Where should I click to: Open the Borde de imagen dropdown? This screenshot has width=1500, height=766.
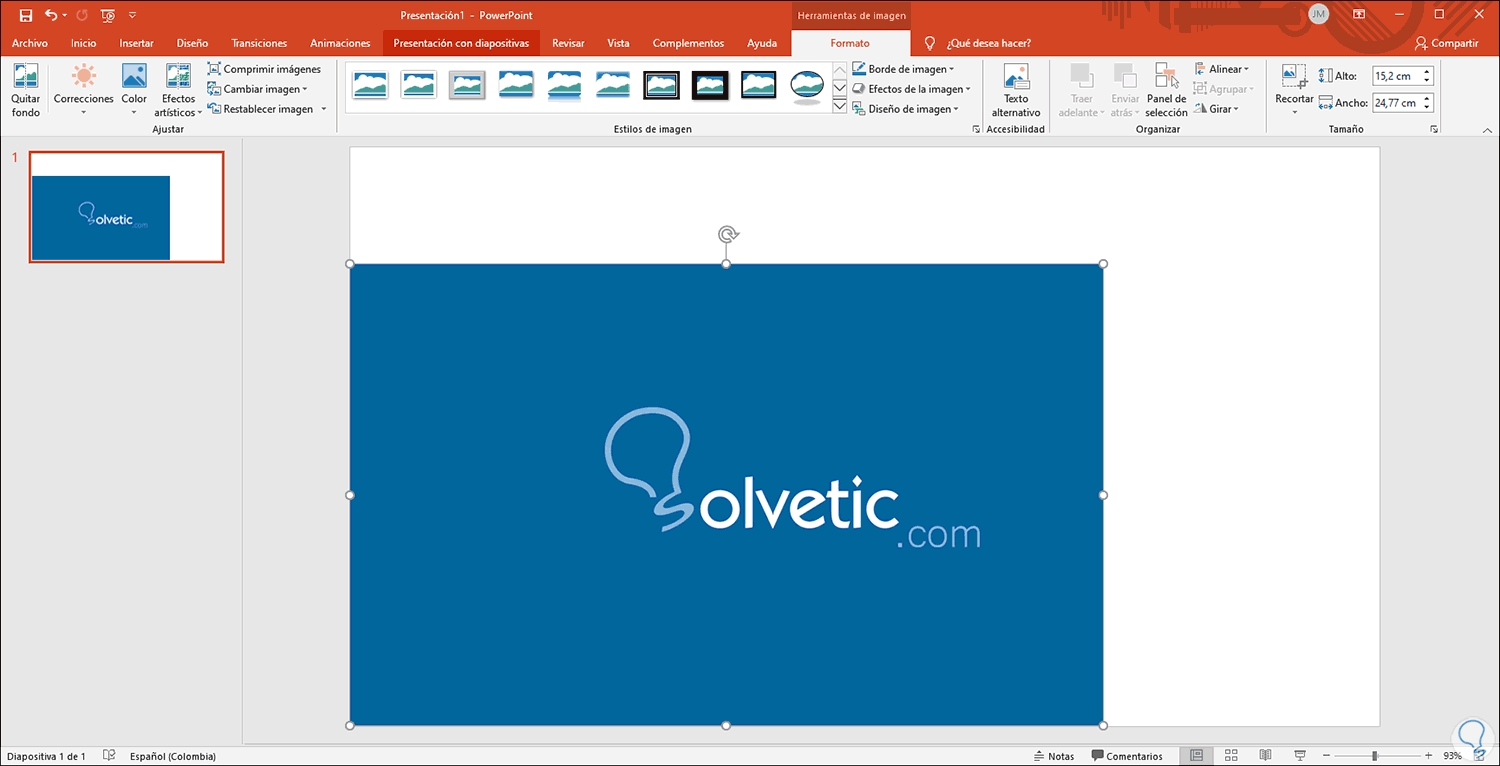click(x=903, y=69)
